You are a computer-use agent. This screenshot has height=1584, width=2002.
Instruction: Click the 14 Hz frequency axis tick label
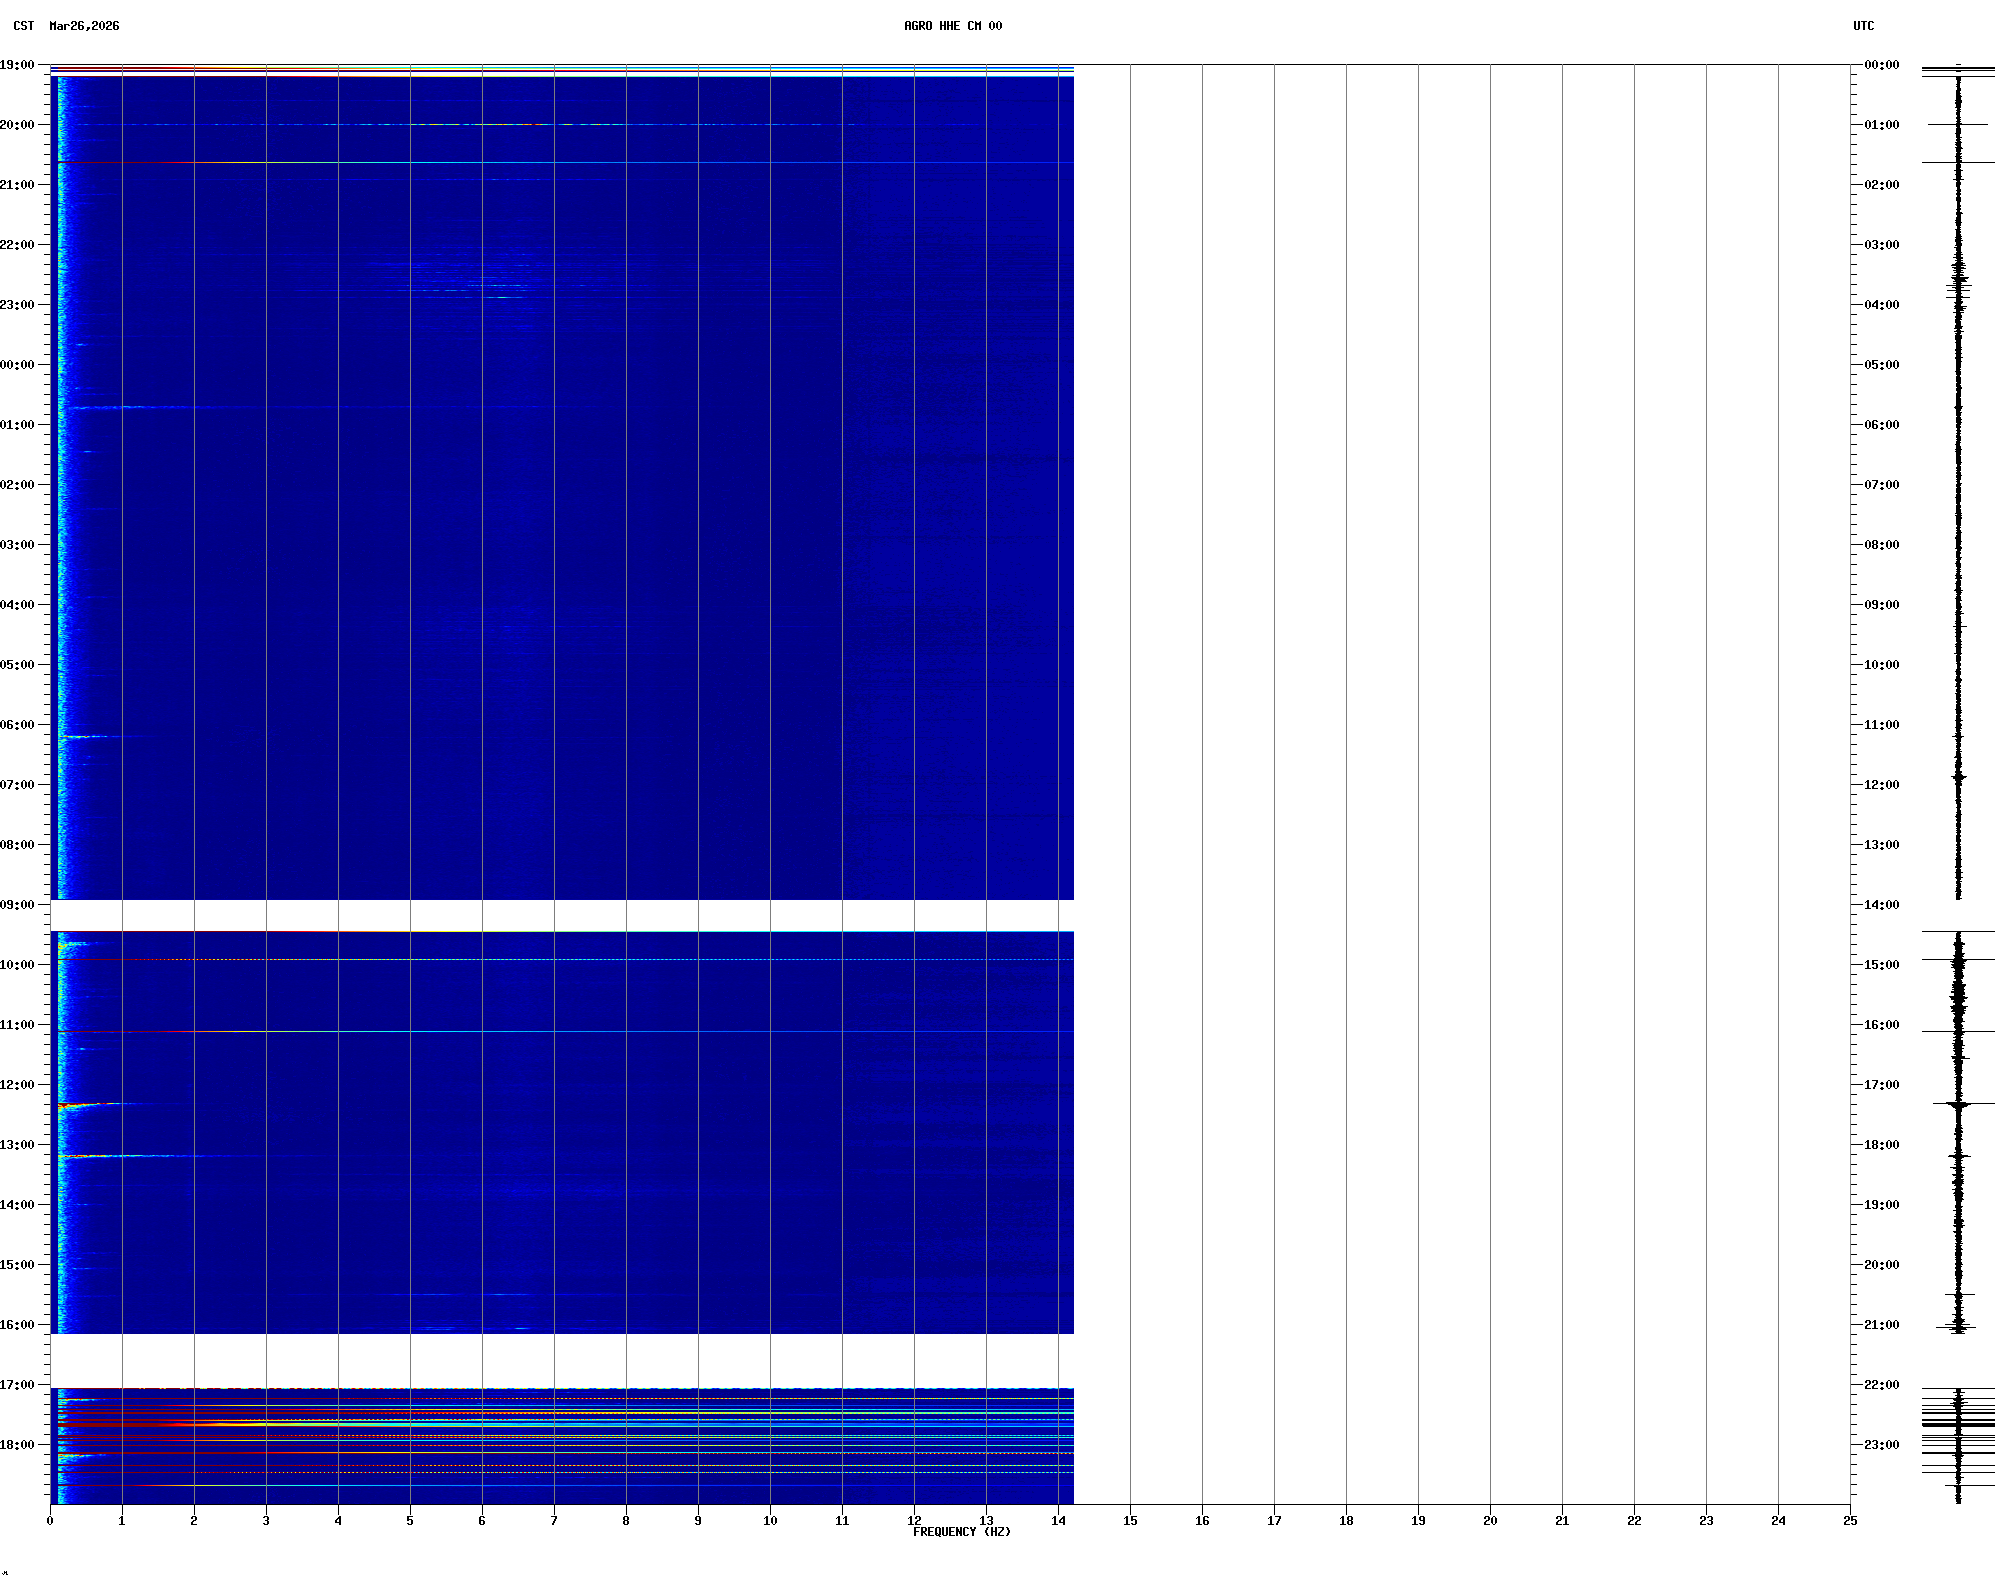point(1058,1521)
